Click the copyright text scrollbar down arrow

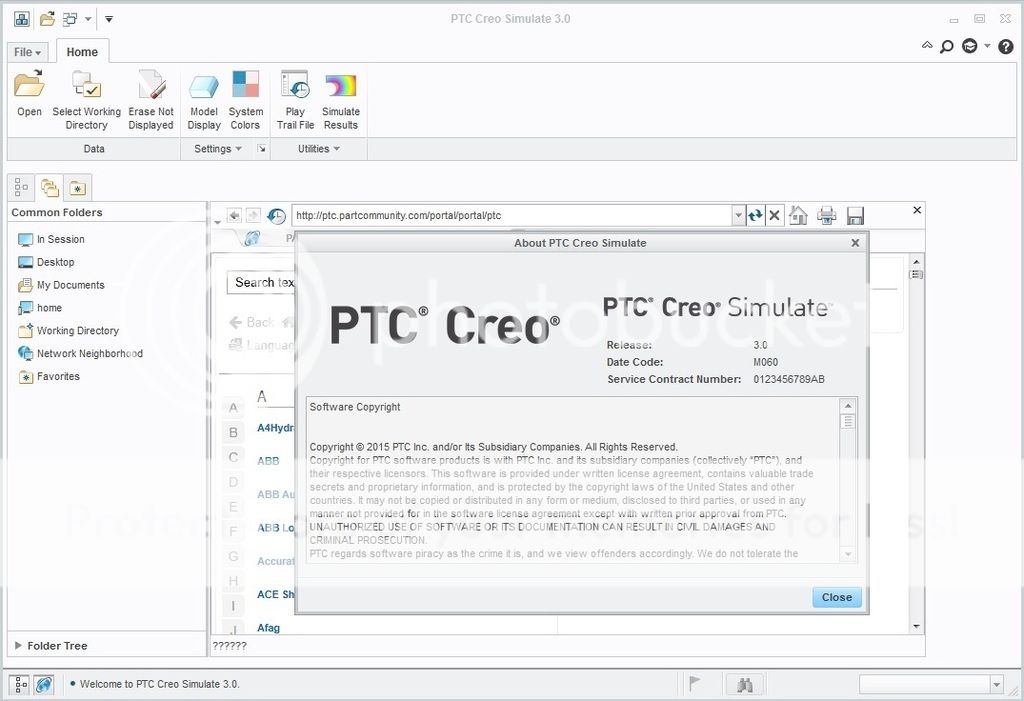(x=848, y=554)
